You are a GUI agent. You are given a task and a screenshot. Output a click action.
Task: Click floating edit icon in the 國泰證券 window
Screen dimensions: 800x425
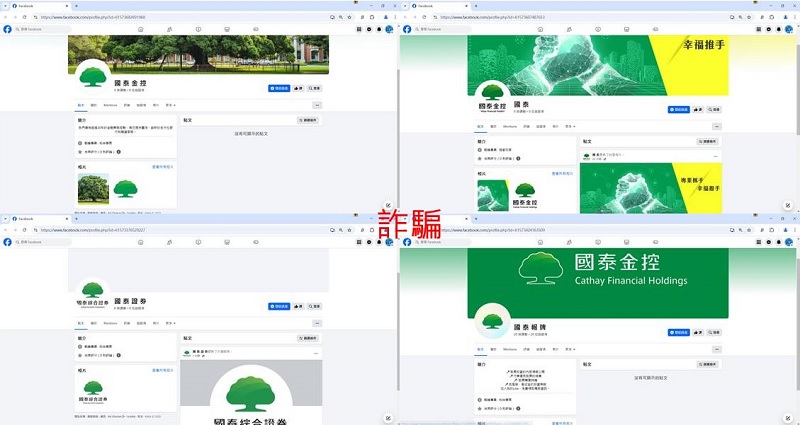(x=388, y=418)
